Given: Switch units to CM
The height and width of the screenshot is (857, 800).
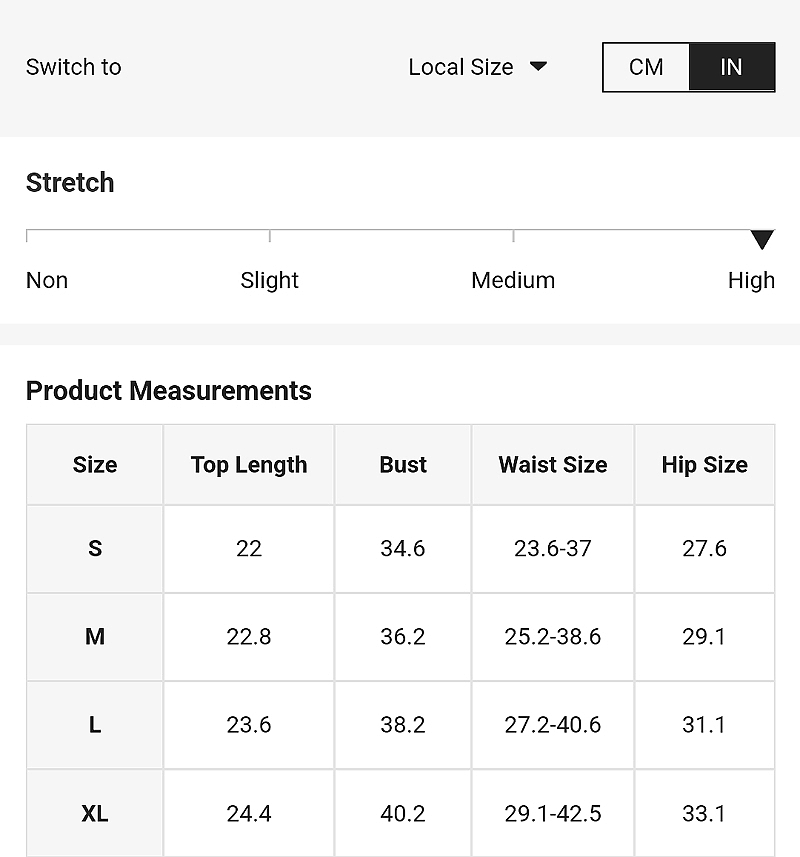Looking at the screenshot, I should click(x=646, y=67).
